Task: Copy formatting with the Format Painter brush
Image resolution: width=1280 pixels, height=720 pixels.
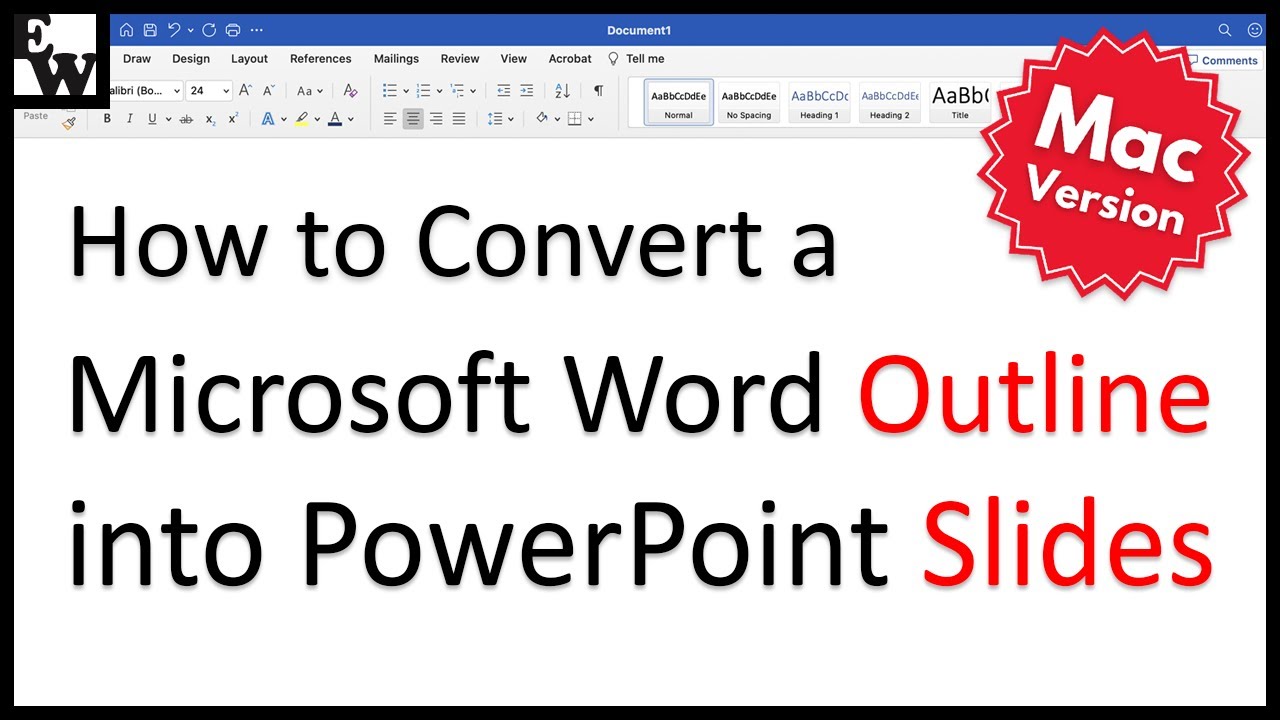Action: point(69,123)
